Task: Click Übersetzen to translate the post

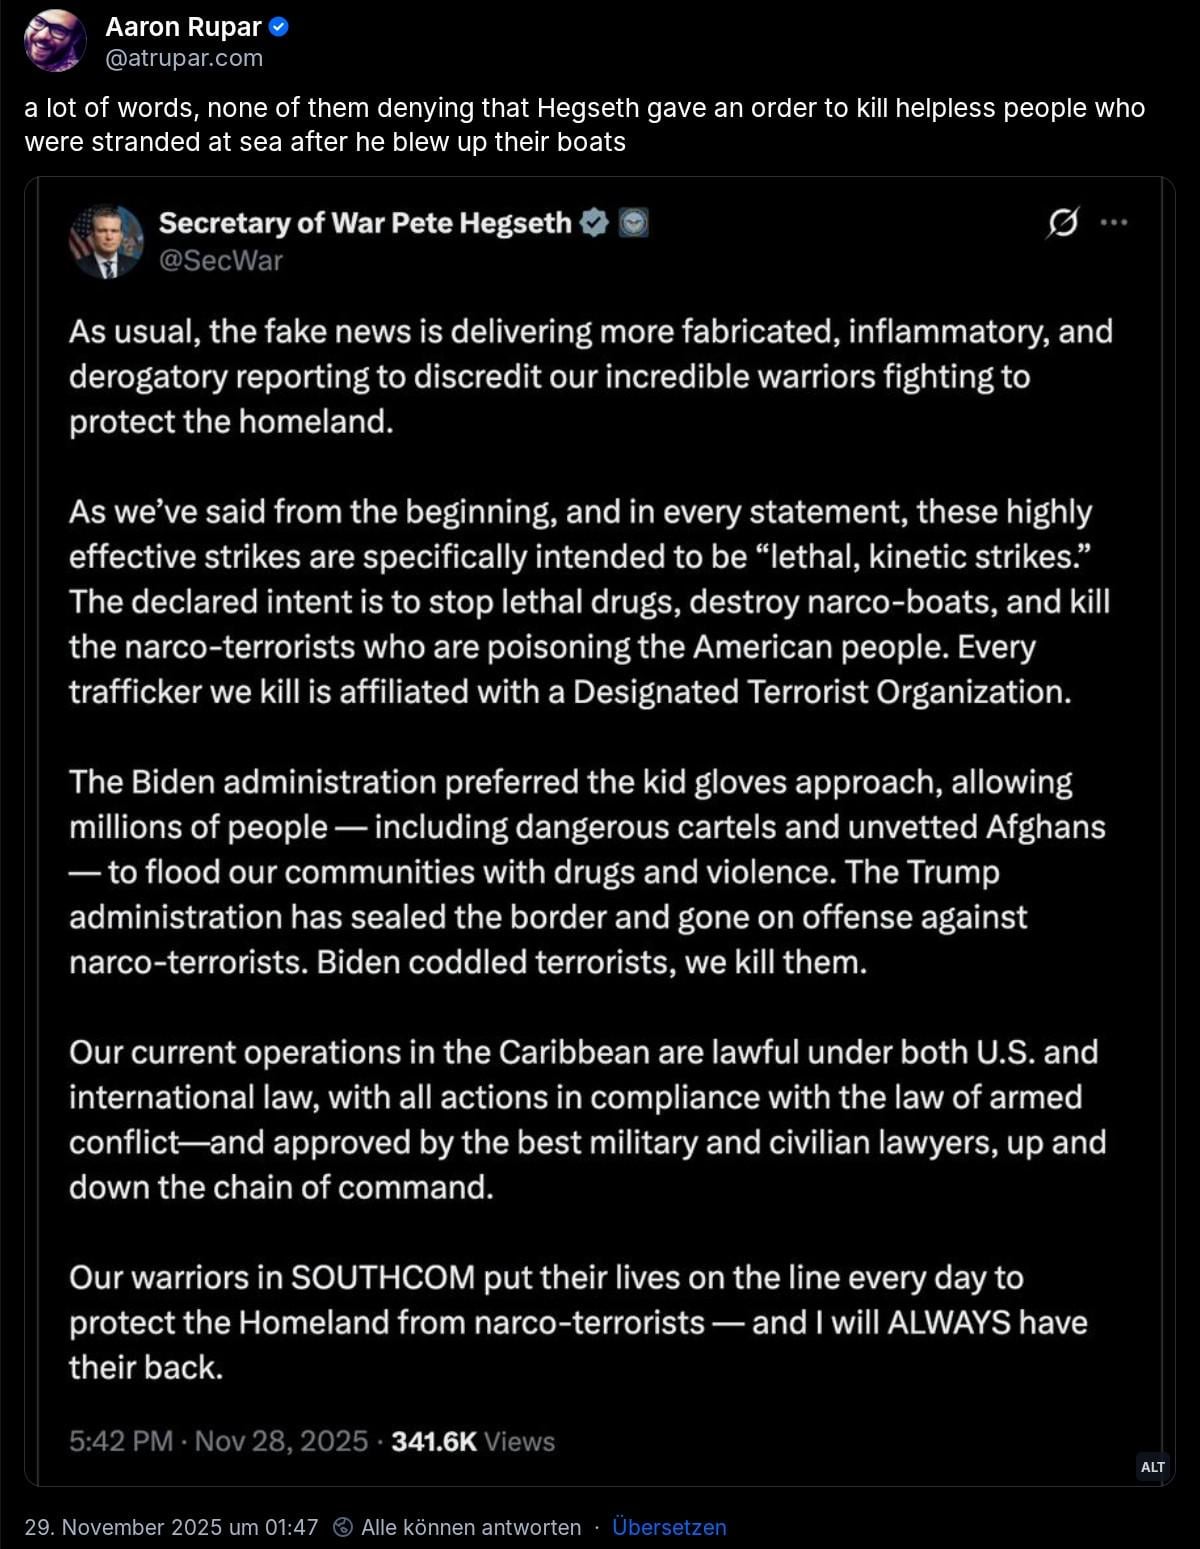Action: point(669,1527)
